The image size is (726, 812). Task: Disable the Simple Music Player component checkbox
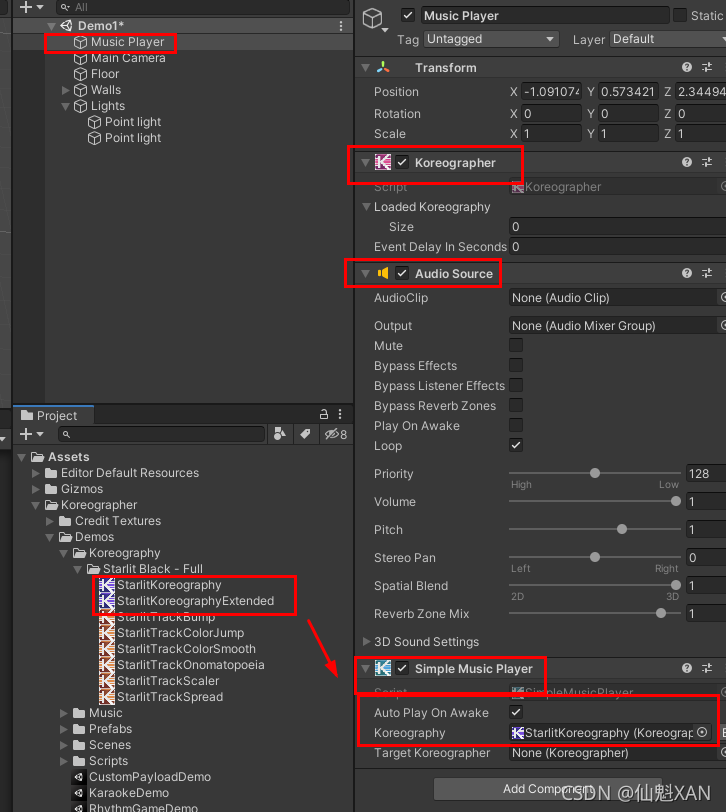click(x=402, y=669)
